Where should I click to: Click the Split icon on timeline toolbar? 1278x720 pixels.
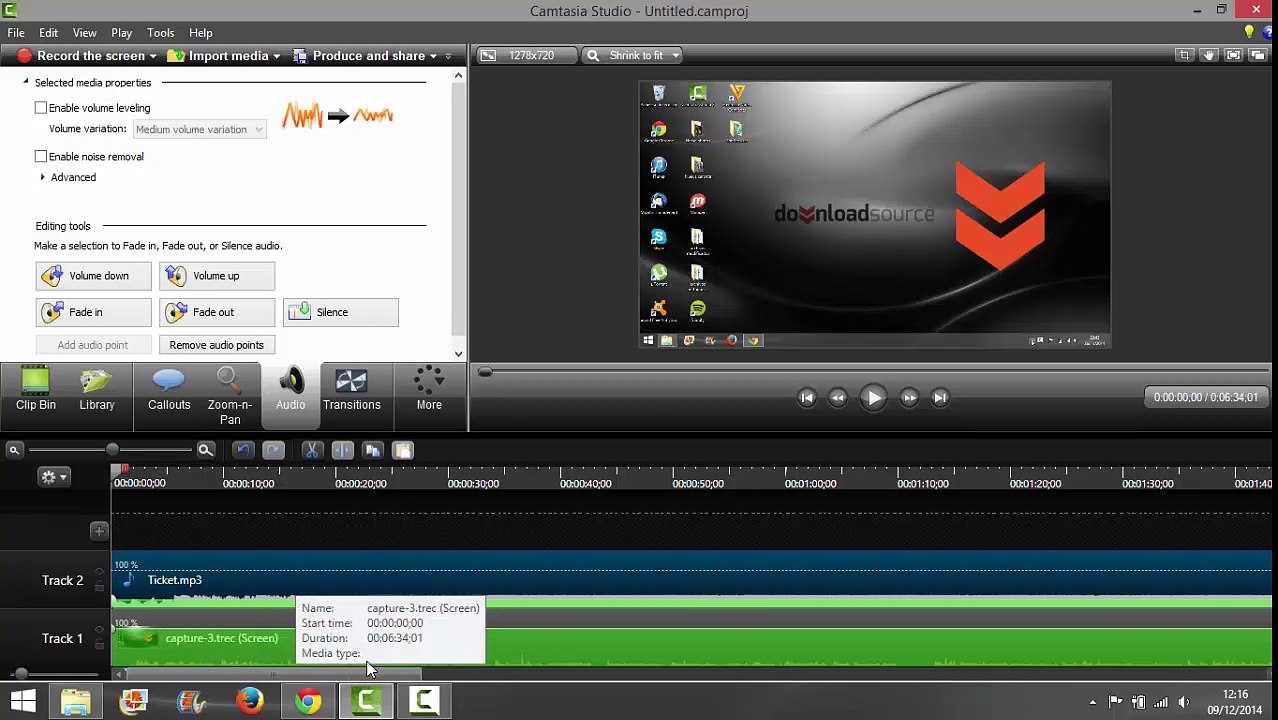point(342,450)
